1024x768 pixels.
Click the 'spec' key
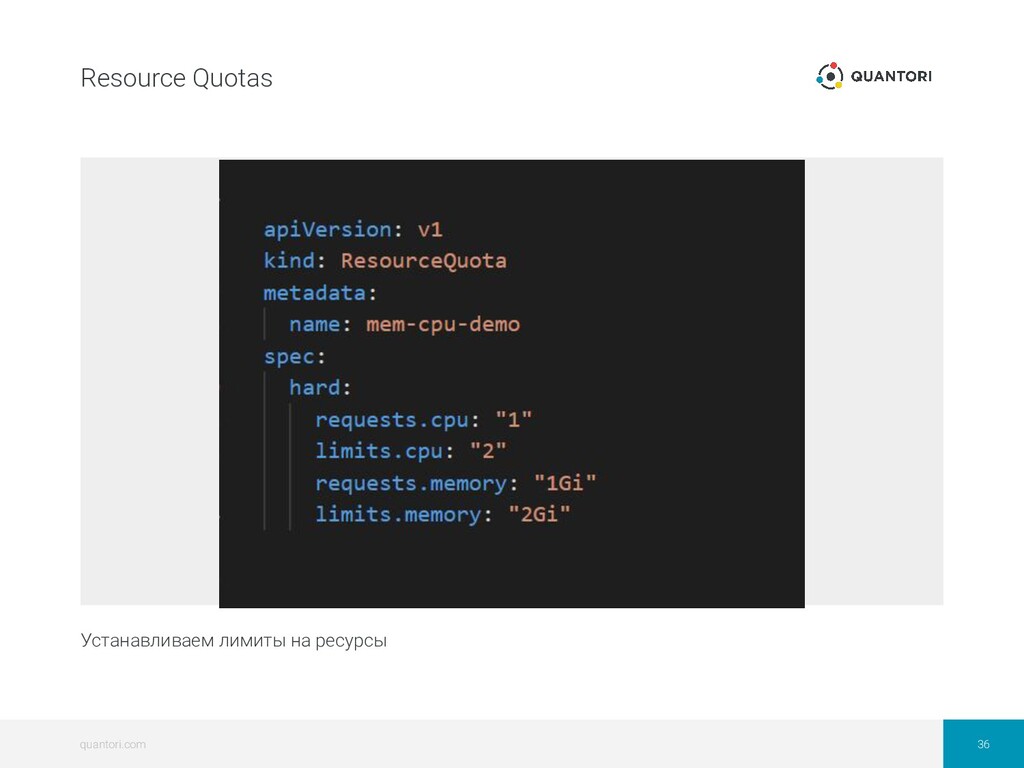pos(289,357)
